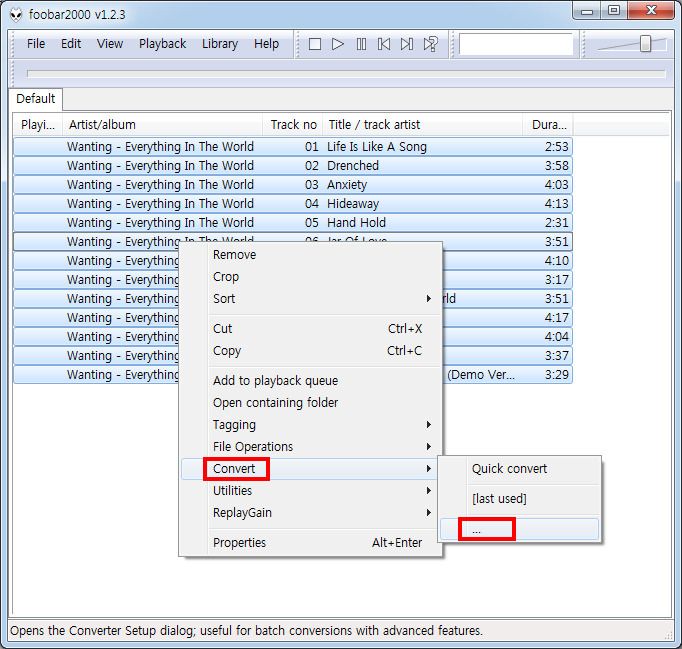
Task: Choose Quick convert in the submenu
Action: point(520,468)
